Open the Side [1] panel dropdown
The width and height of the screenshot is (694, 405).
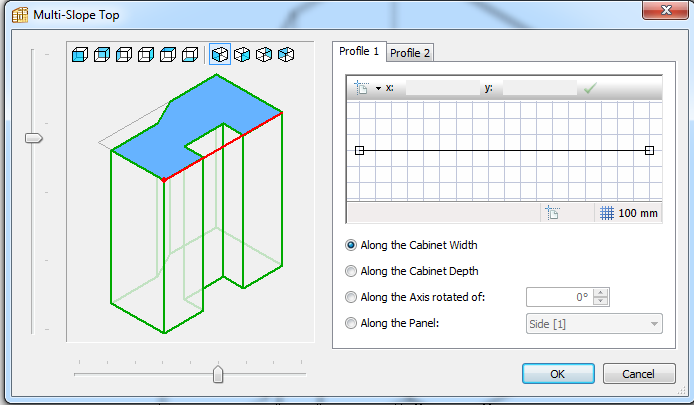(x=594, y=324)
